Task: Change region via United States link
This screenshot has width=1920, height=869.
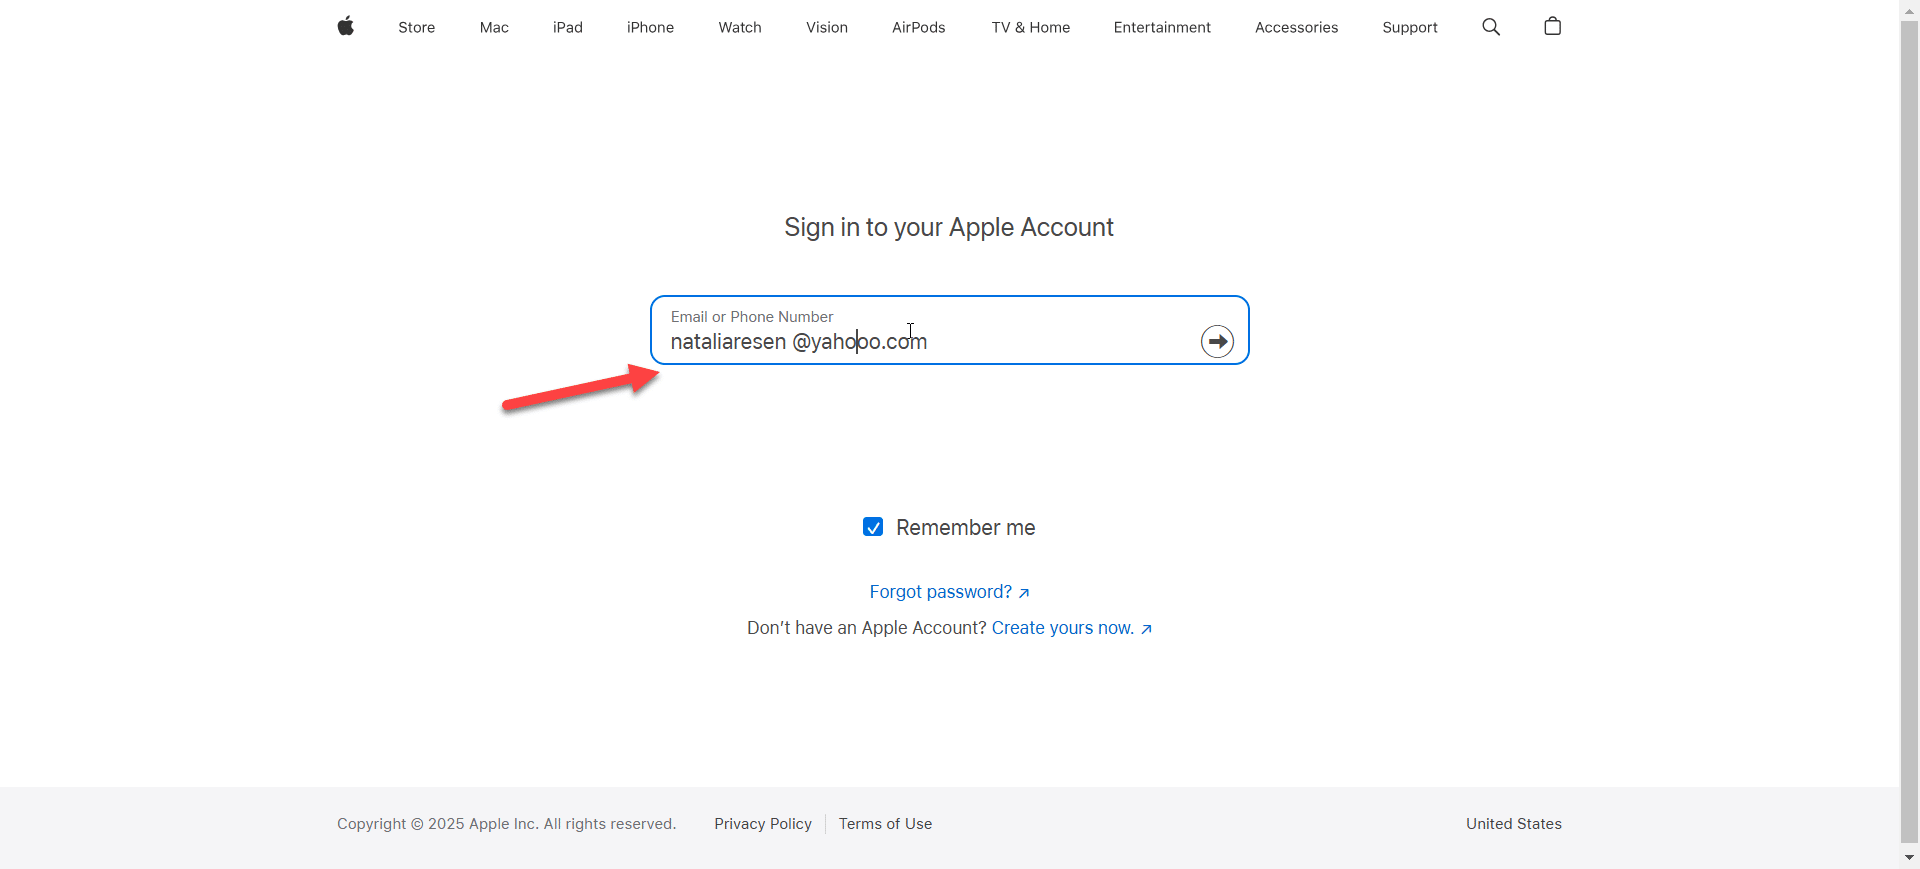Action: [1514, 824]
